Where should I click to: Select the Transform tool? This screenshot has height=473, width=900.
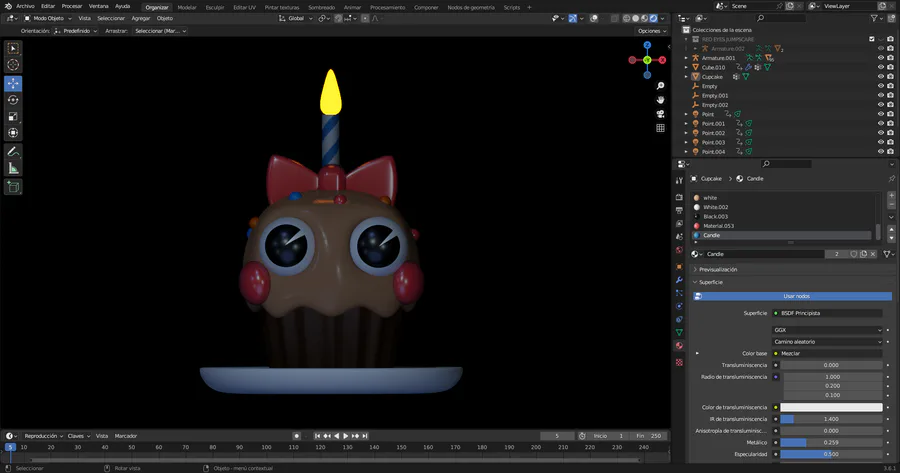click(x=13, y=133)
